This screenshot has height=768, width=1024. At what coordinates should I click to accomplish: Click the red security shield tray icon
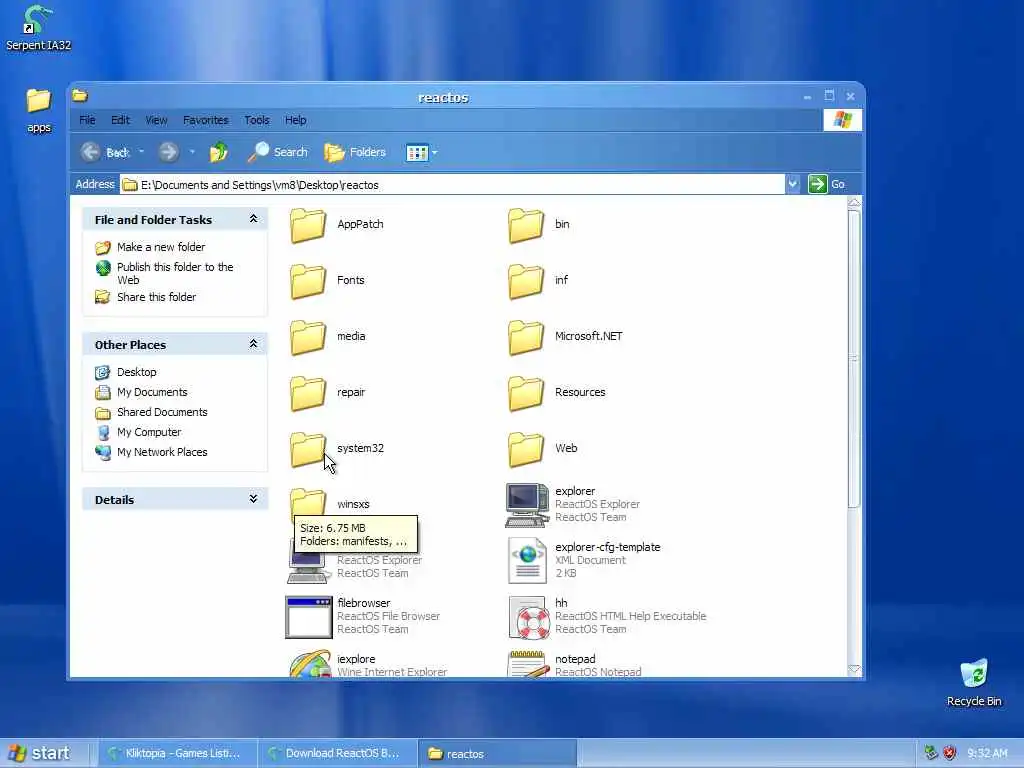[950, 753]
